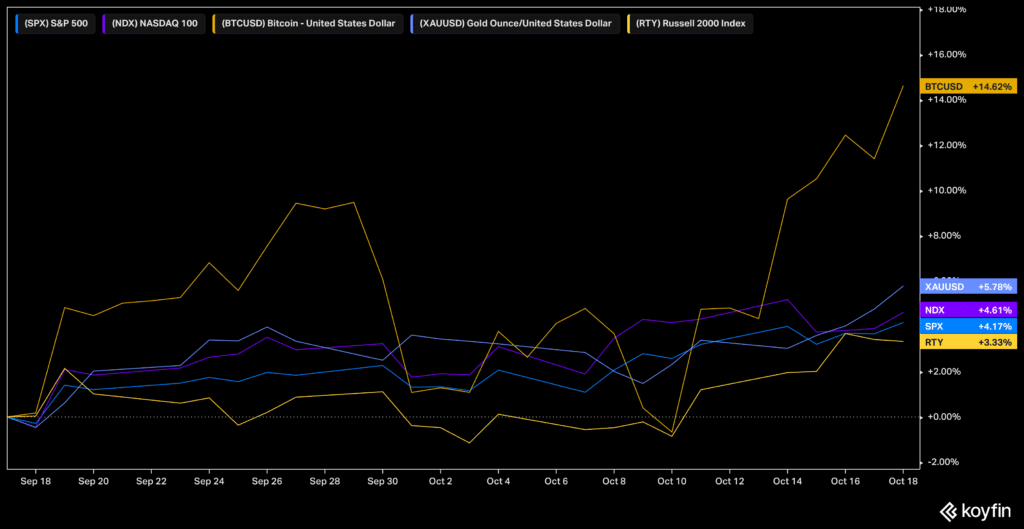Viewport: 1024px width, 529px height.
Task: Click the +14.00% axis label
Action: point(946,100)
